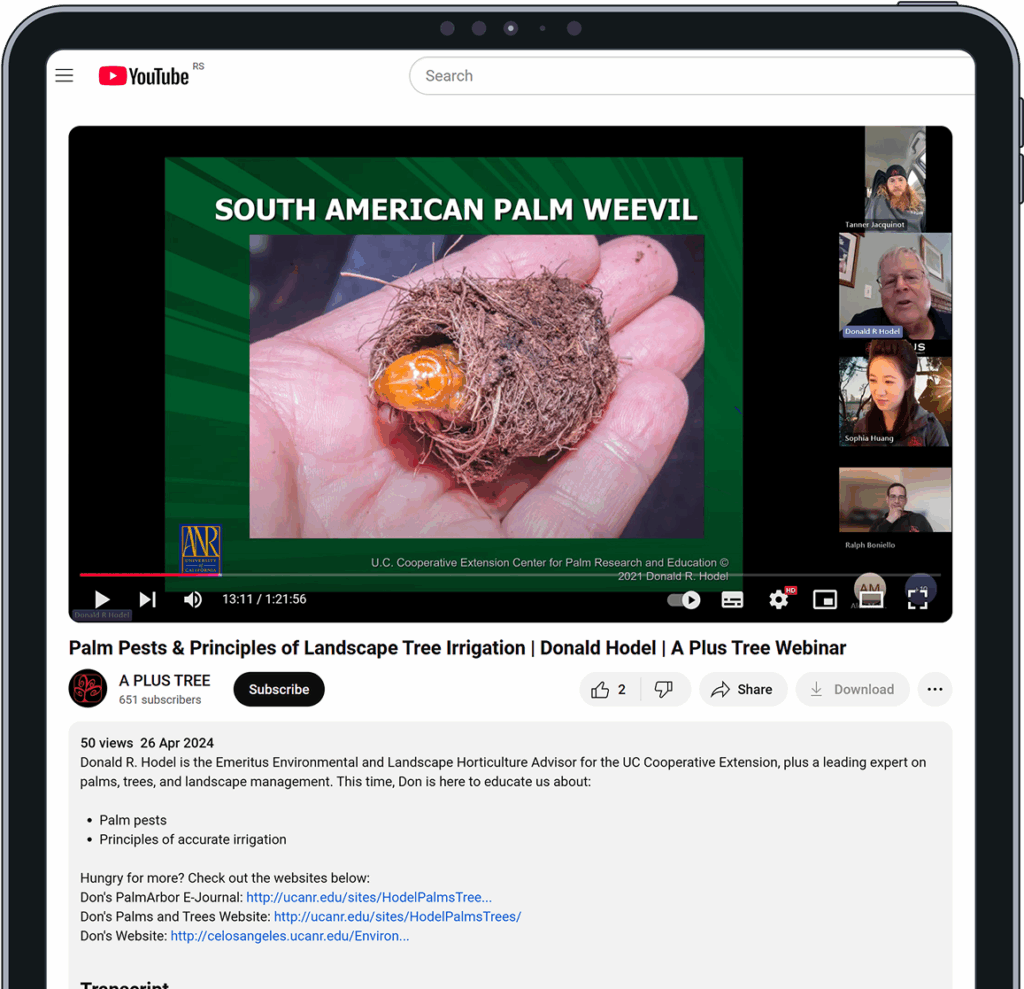The image size is (1024, 989).
Task: Click the Tanner Jacquinot webcam thumbnail
Action: (x=895, y=178)
